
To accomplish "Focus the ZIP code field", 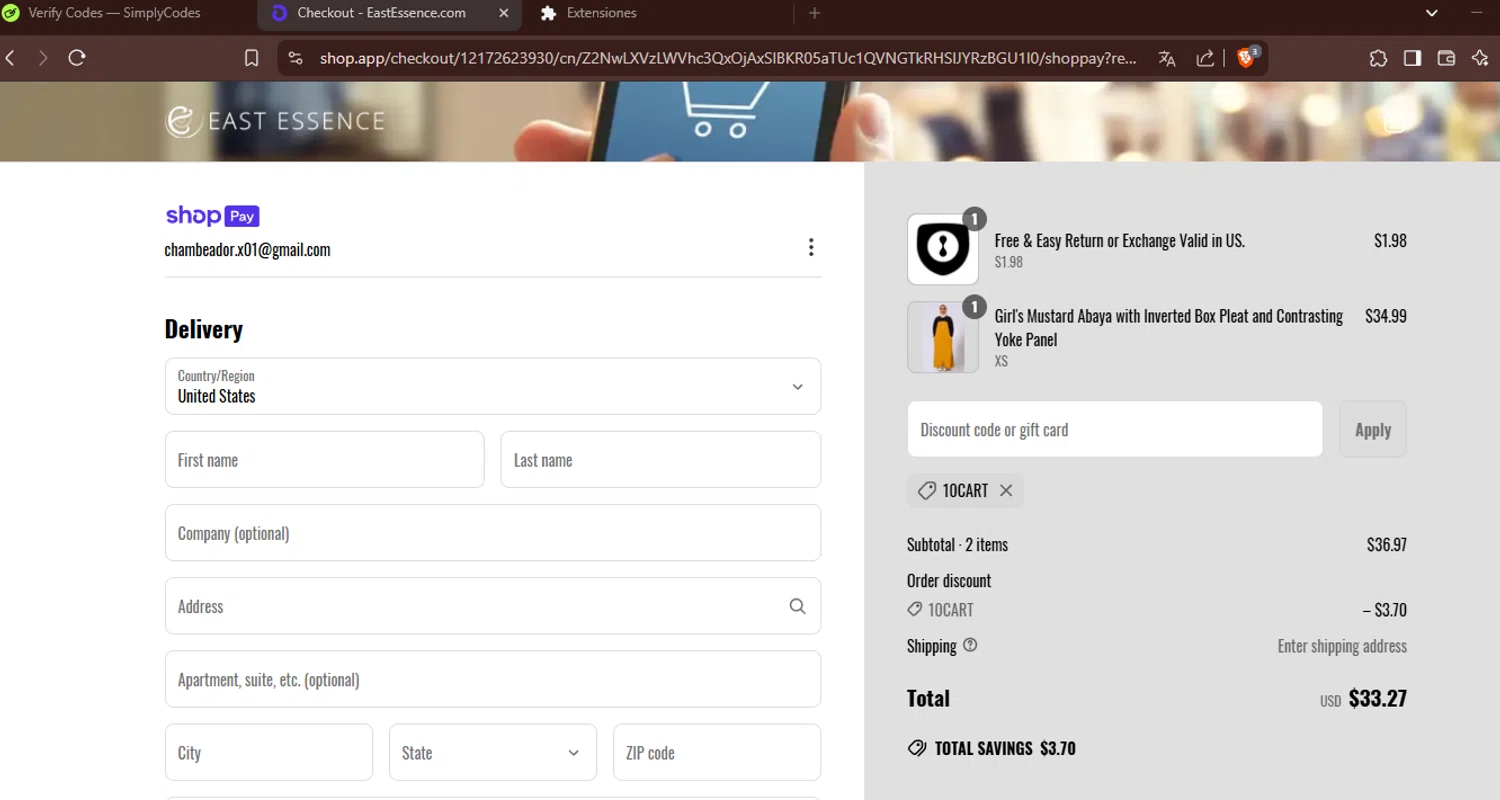I will (717, 752).
